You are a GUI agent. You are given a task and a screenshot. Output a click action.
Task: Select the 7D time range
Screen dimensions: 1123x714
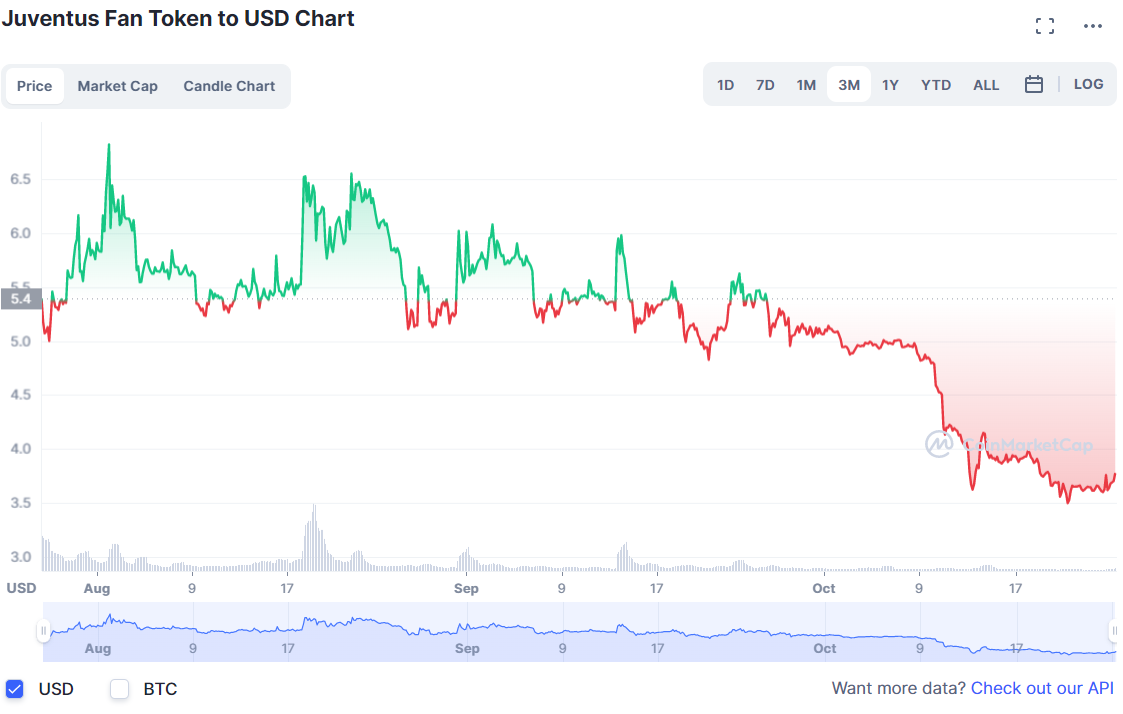[765, 85]
